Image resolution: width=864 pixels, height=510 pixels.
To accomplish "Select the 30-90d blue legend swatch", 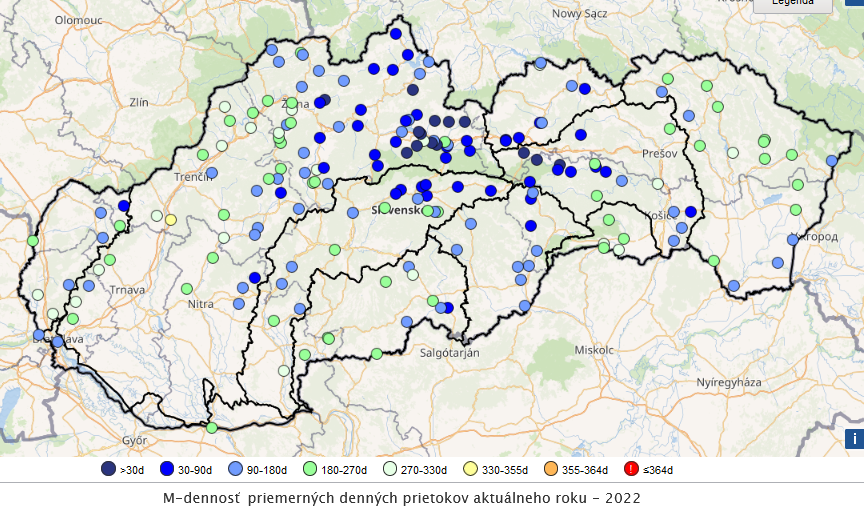I will (169, 468).
